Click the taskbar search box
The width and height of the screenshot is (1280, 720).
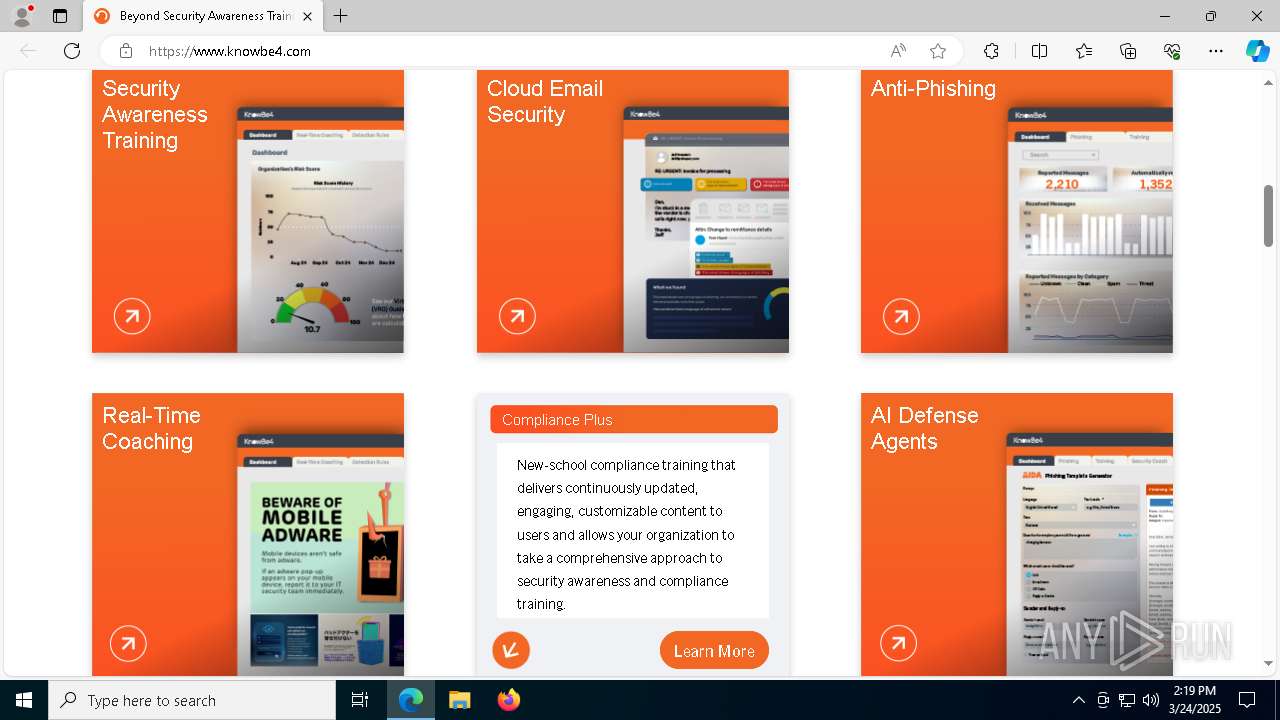(192, 700)
